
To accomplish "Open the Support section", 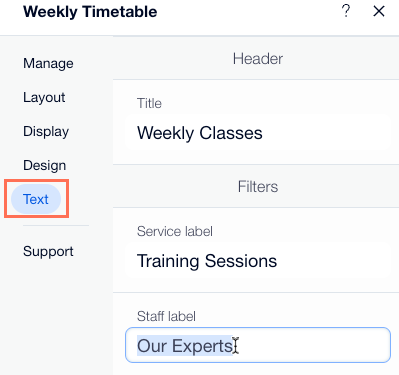I will pos(48,251).
